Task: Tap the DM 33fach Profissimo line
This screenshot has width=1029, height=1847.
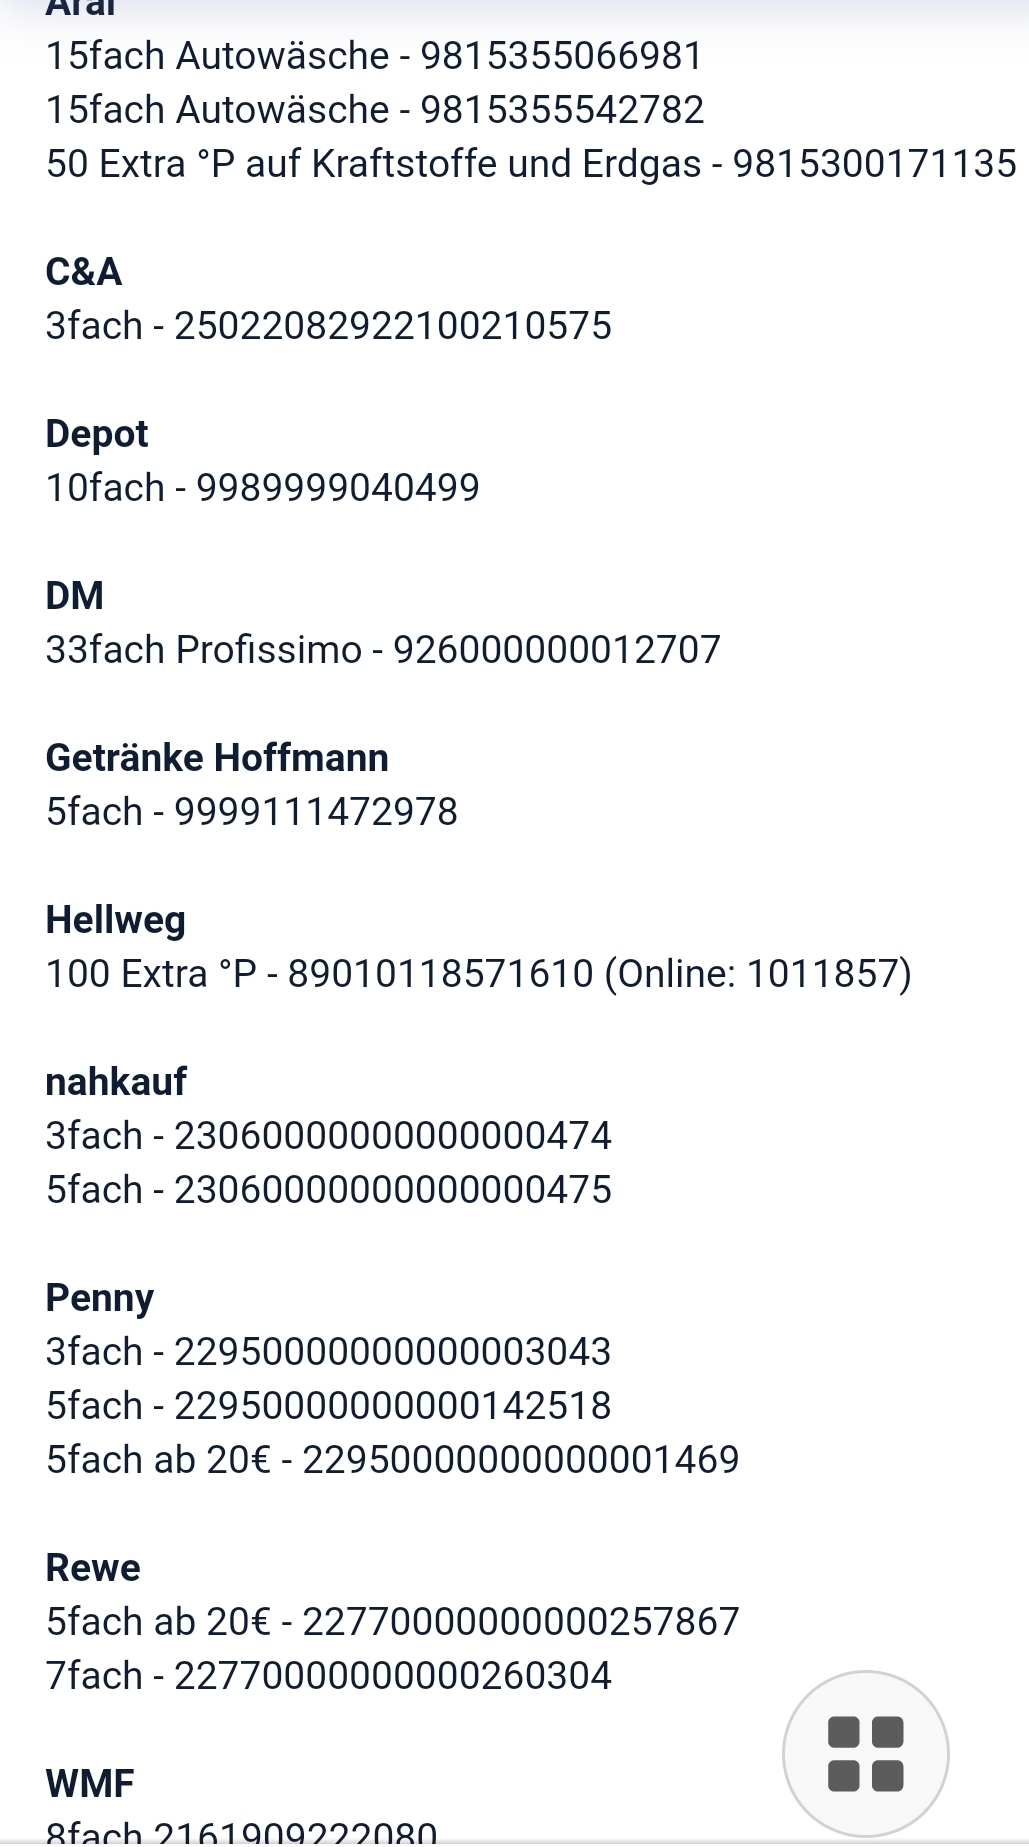Action: [383, 650]
